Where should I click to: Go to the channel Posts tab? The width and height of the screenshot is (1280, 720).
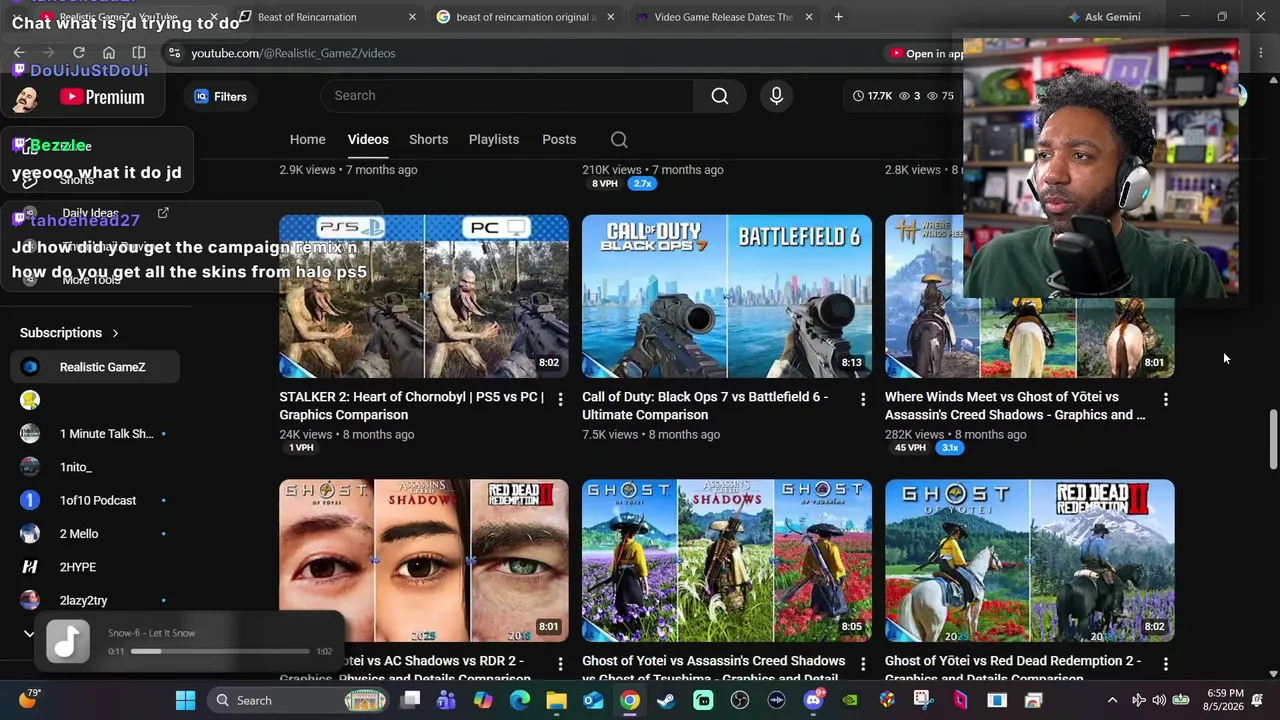(x=559, y=140)
